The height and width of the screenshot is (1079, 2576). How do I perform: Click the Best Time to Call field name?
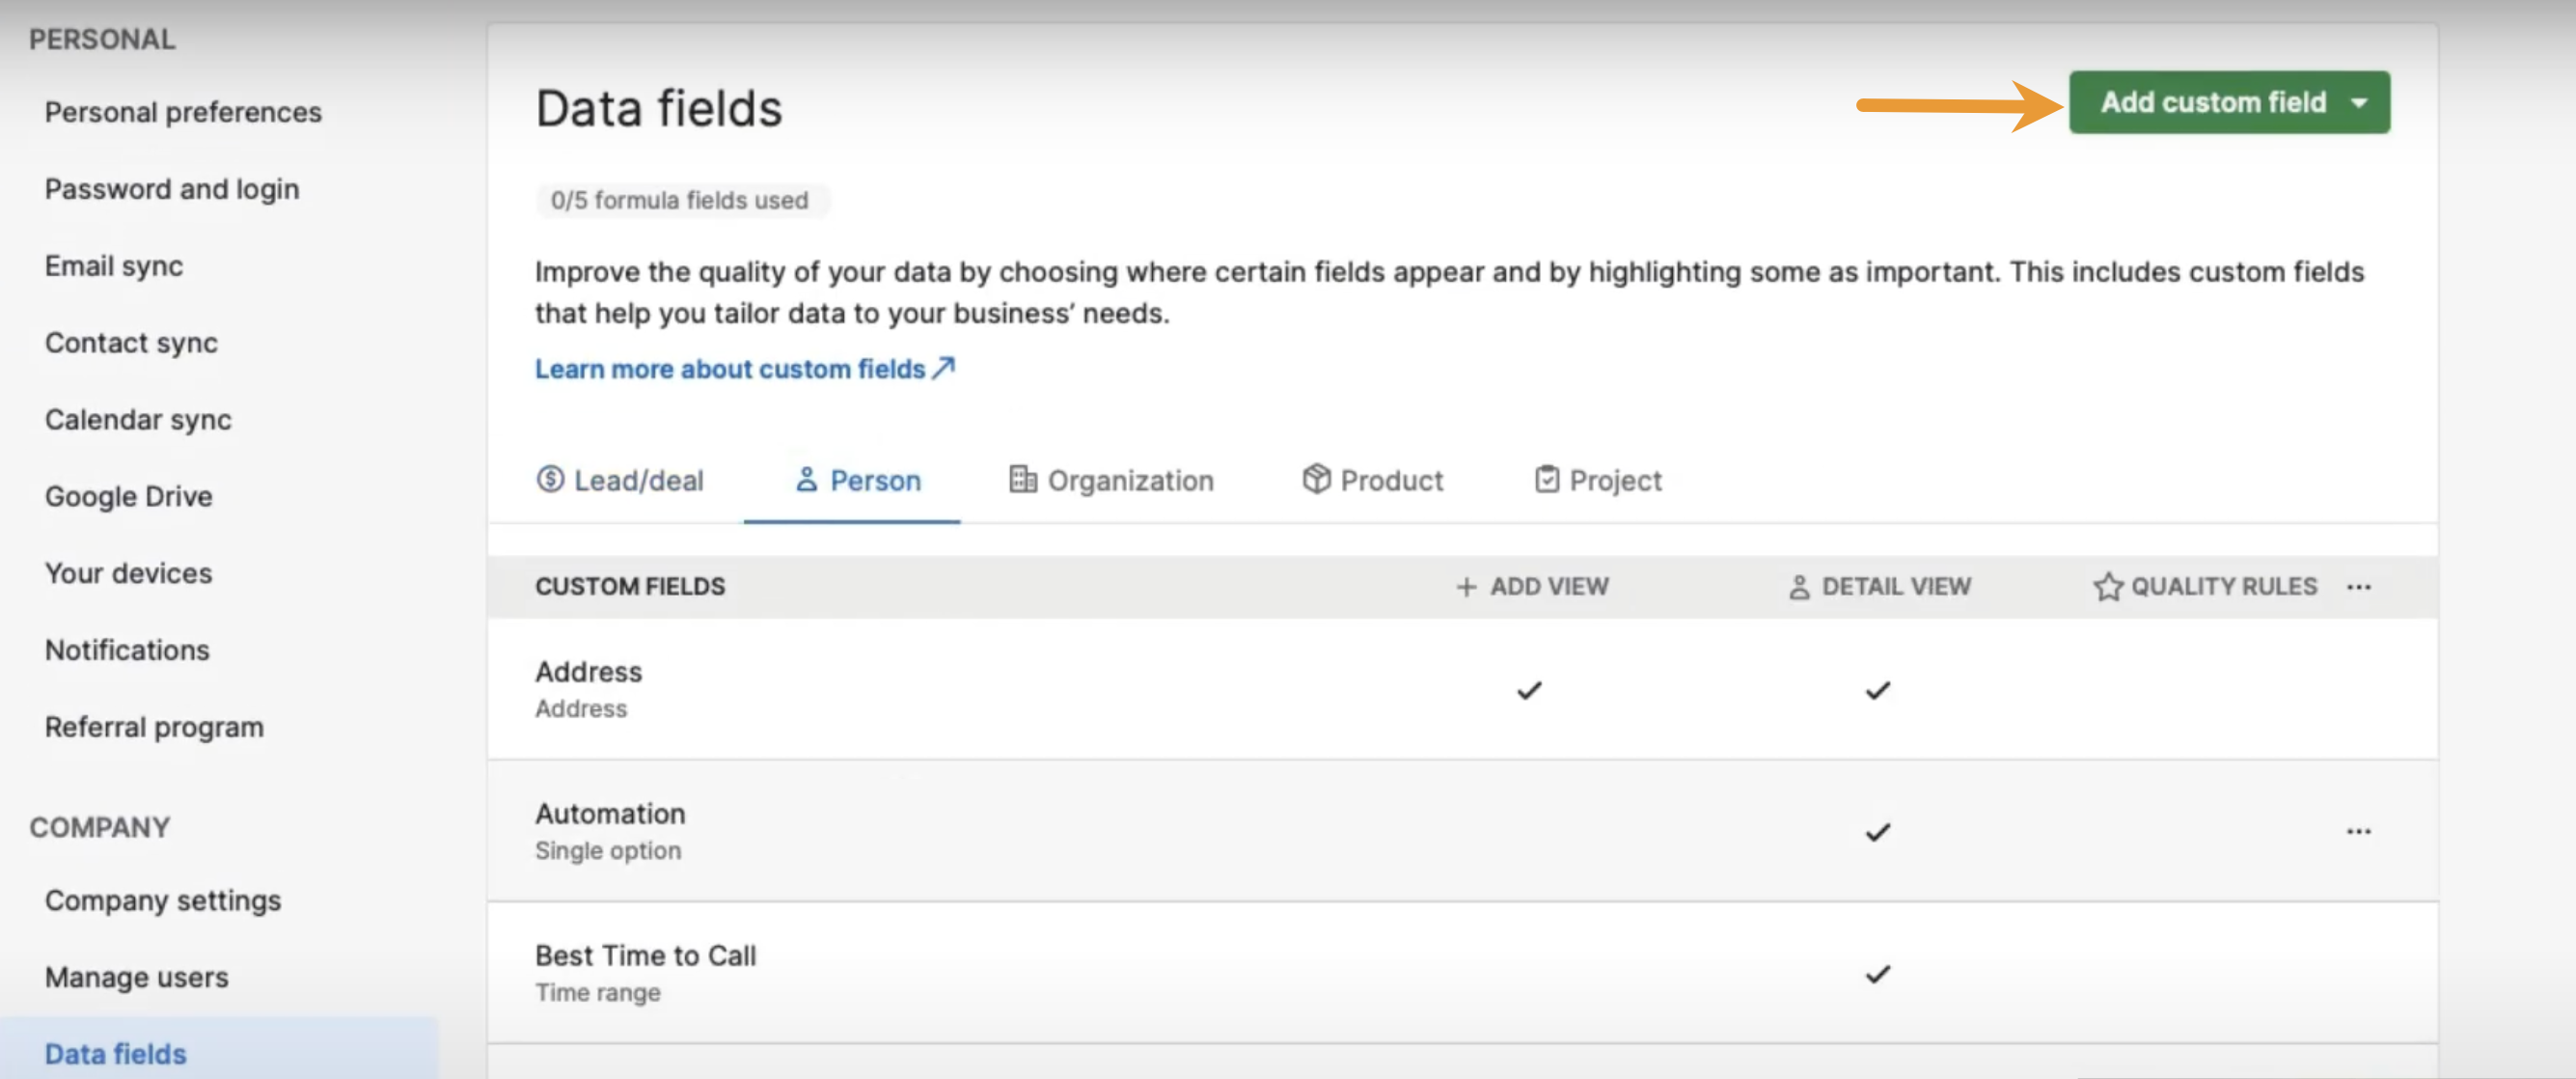tap(645, 956)
